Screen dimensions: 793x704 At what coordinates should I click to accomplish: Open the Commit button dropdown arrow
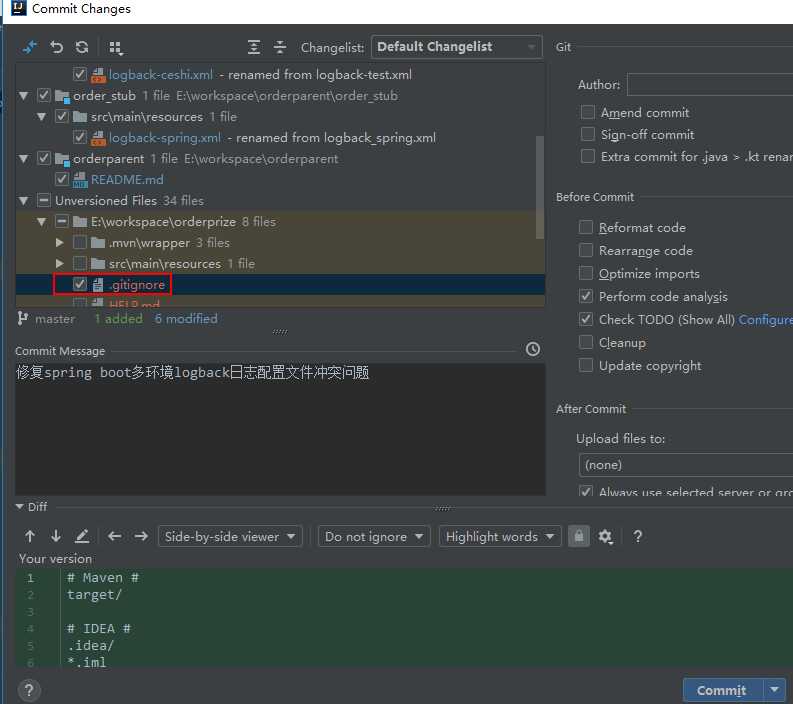pos(774,690)
